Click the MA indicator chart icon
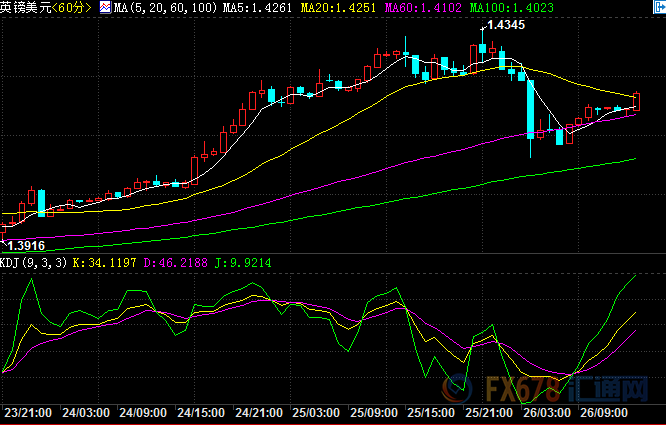Screen dimensions: 666x425 pos(105,7)
